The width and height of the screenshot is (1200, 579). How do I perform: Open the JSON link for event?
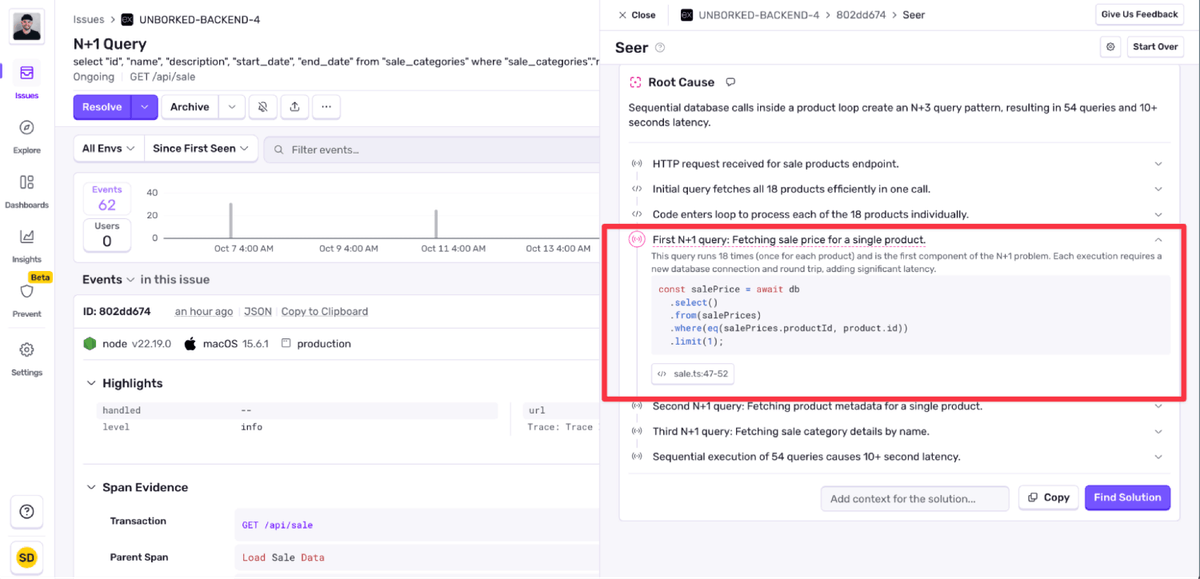tap(258, 311)
